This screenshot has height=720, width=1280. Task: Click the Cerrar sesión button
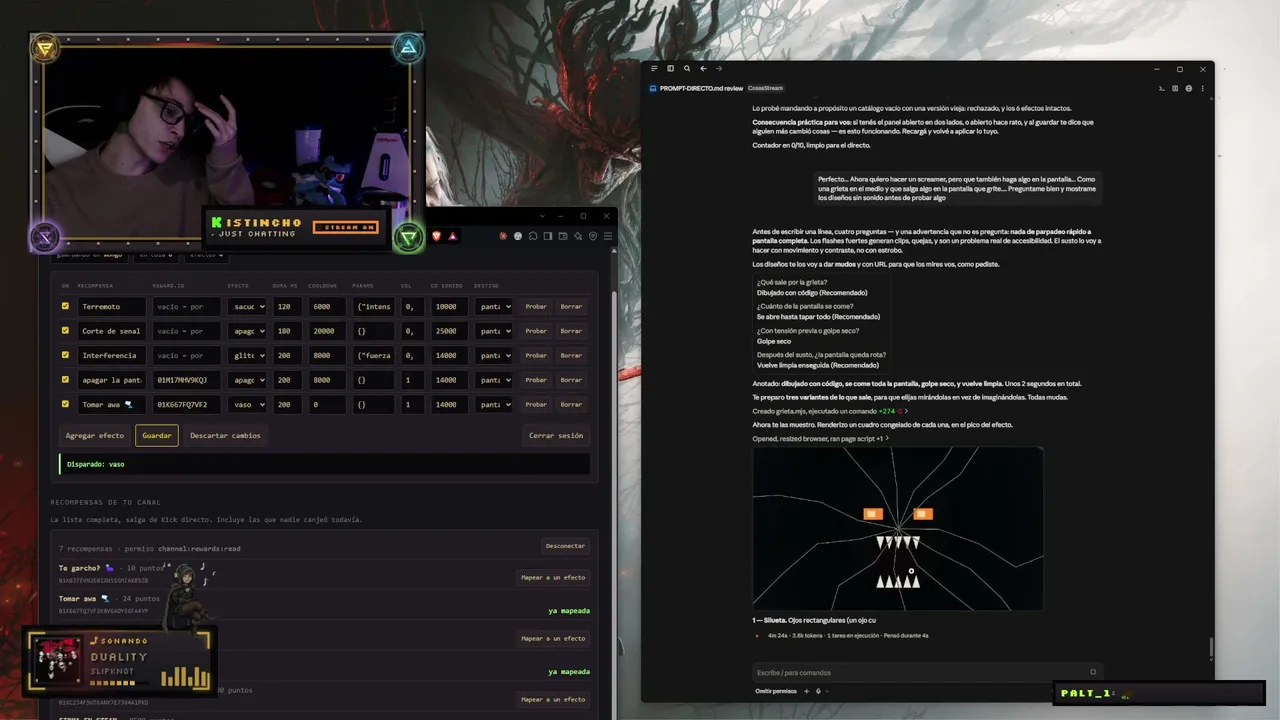556,435
